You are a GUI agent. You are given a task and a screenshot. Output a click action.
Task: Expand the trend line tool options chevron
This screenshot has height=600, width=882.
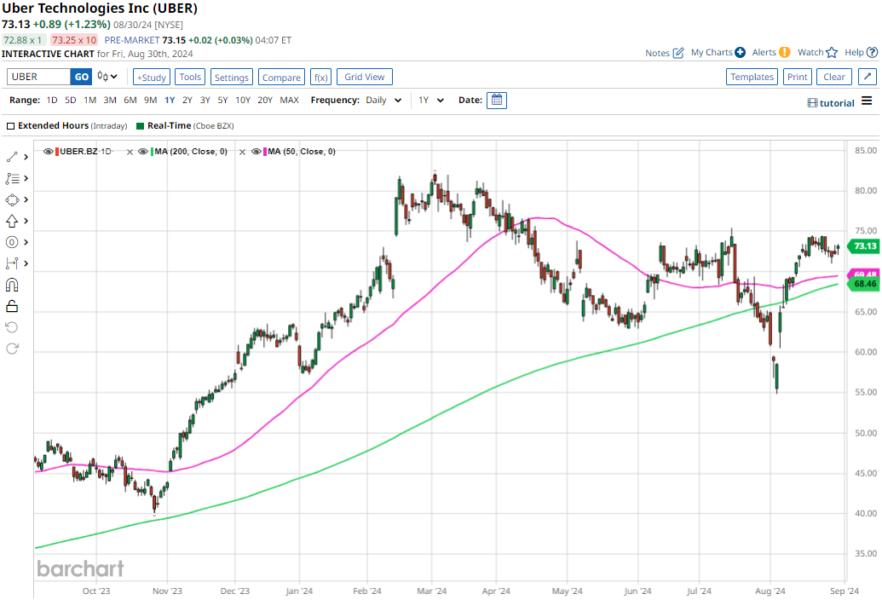point(26,157)
